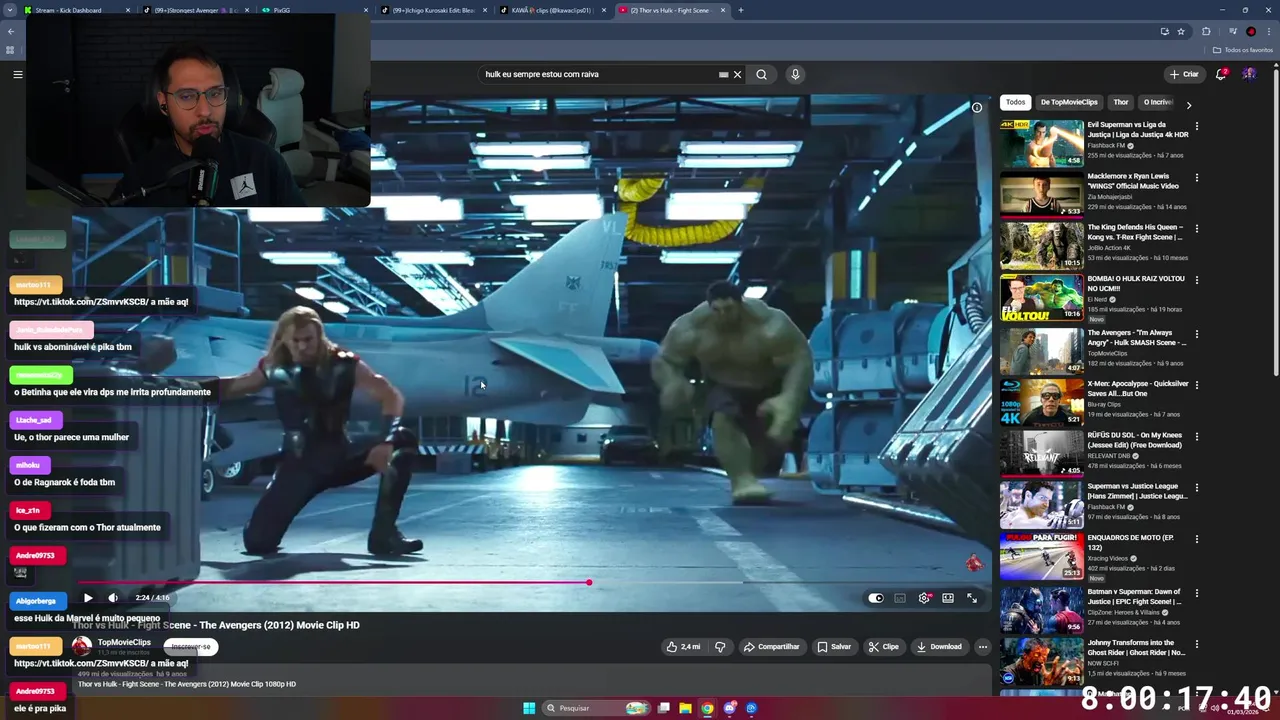The image size is (1280, 720).
Task: Open options for Evil Superman video
Action: tap(1196, 127)
